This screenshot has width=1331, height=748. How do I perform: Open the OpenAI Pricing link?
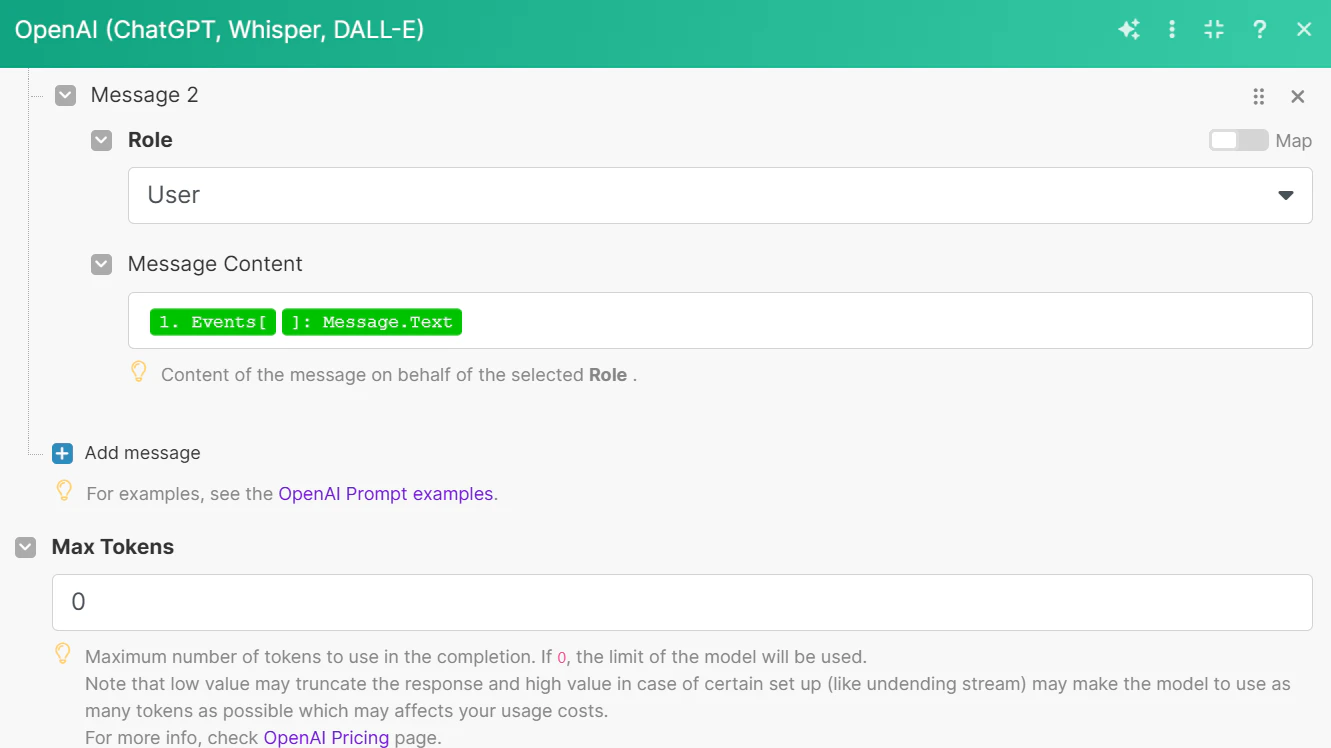(326, 738)
